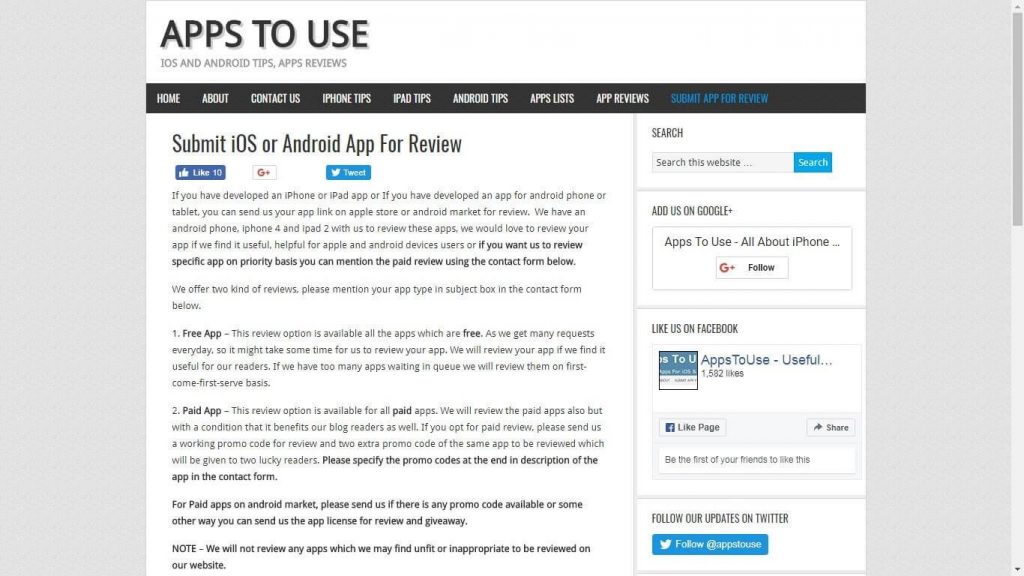1024x576 pixels.
Task: Click the '1,582 likes' text
Action: tap(722, 374)
